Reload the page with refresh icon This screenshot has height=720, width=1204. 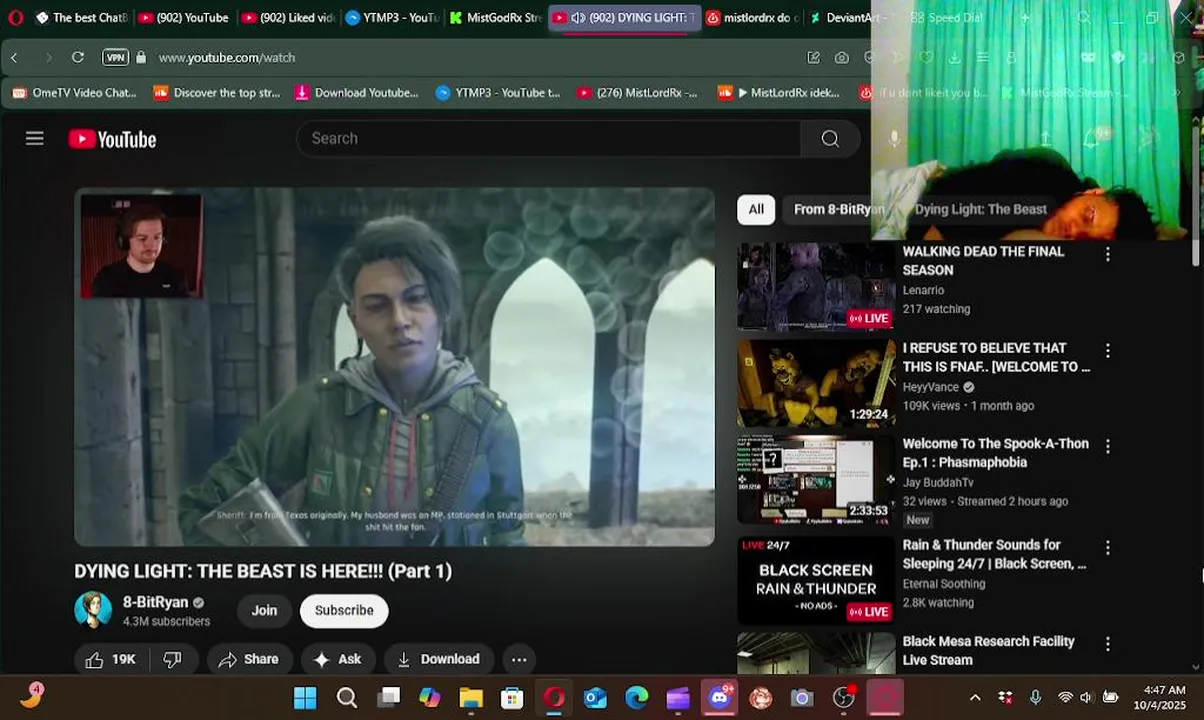click(x=78, y=58)
